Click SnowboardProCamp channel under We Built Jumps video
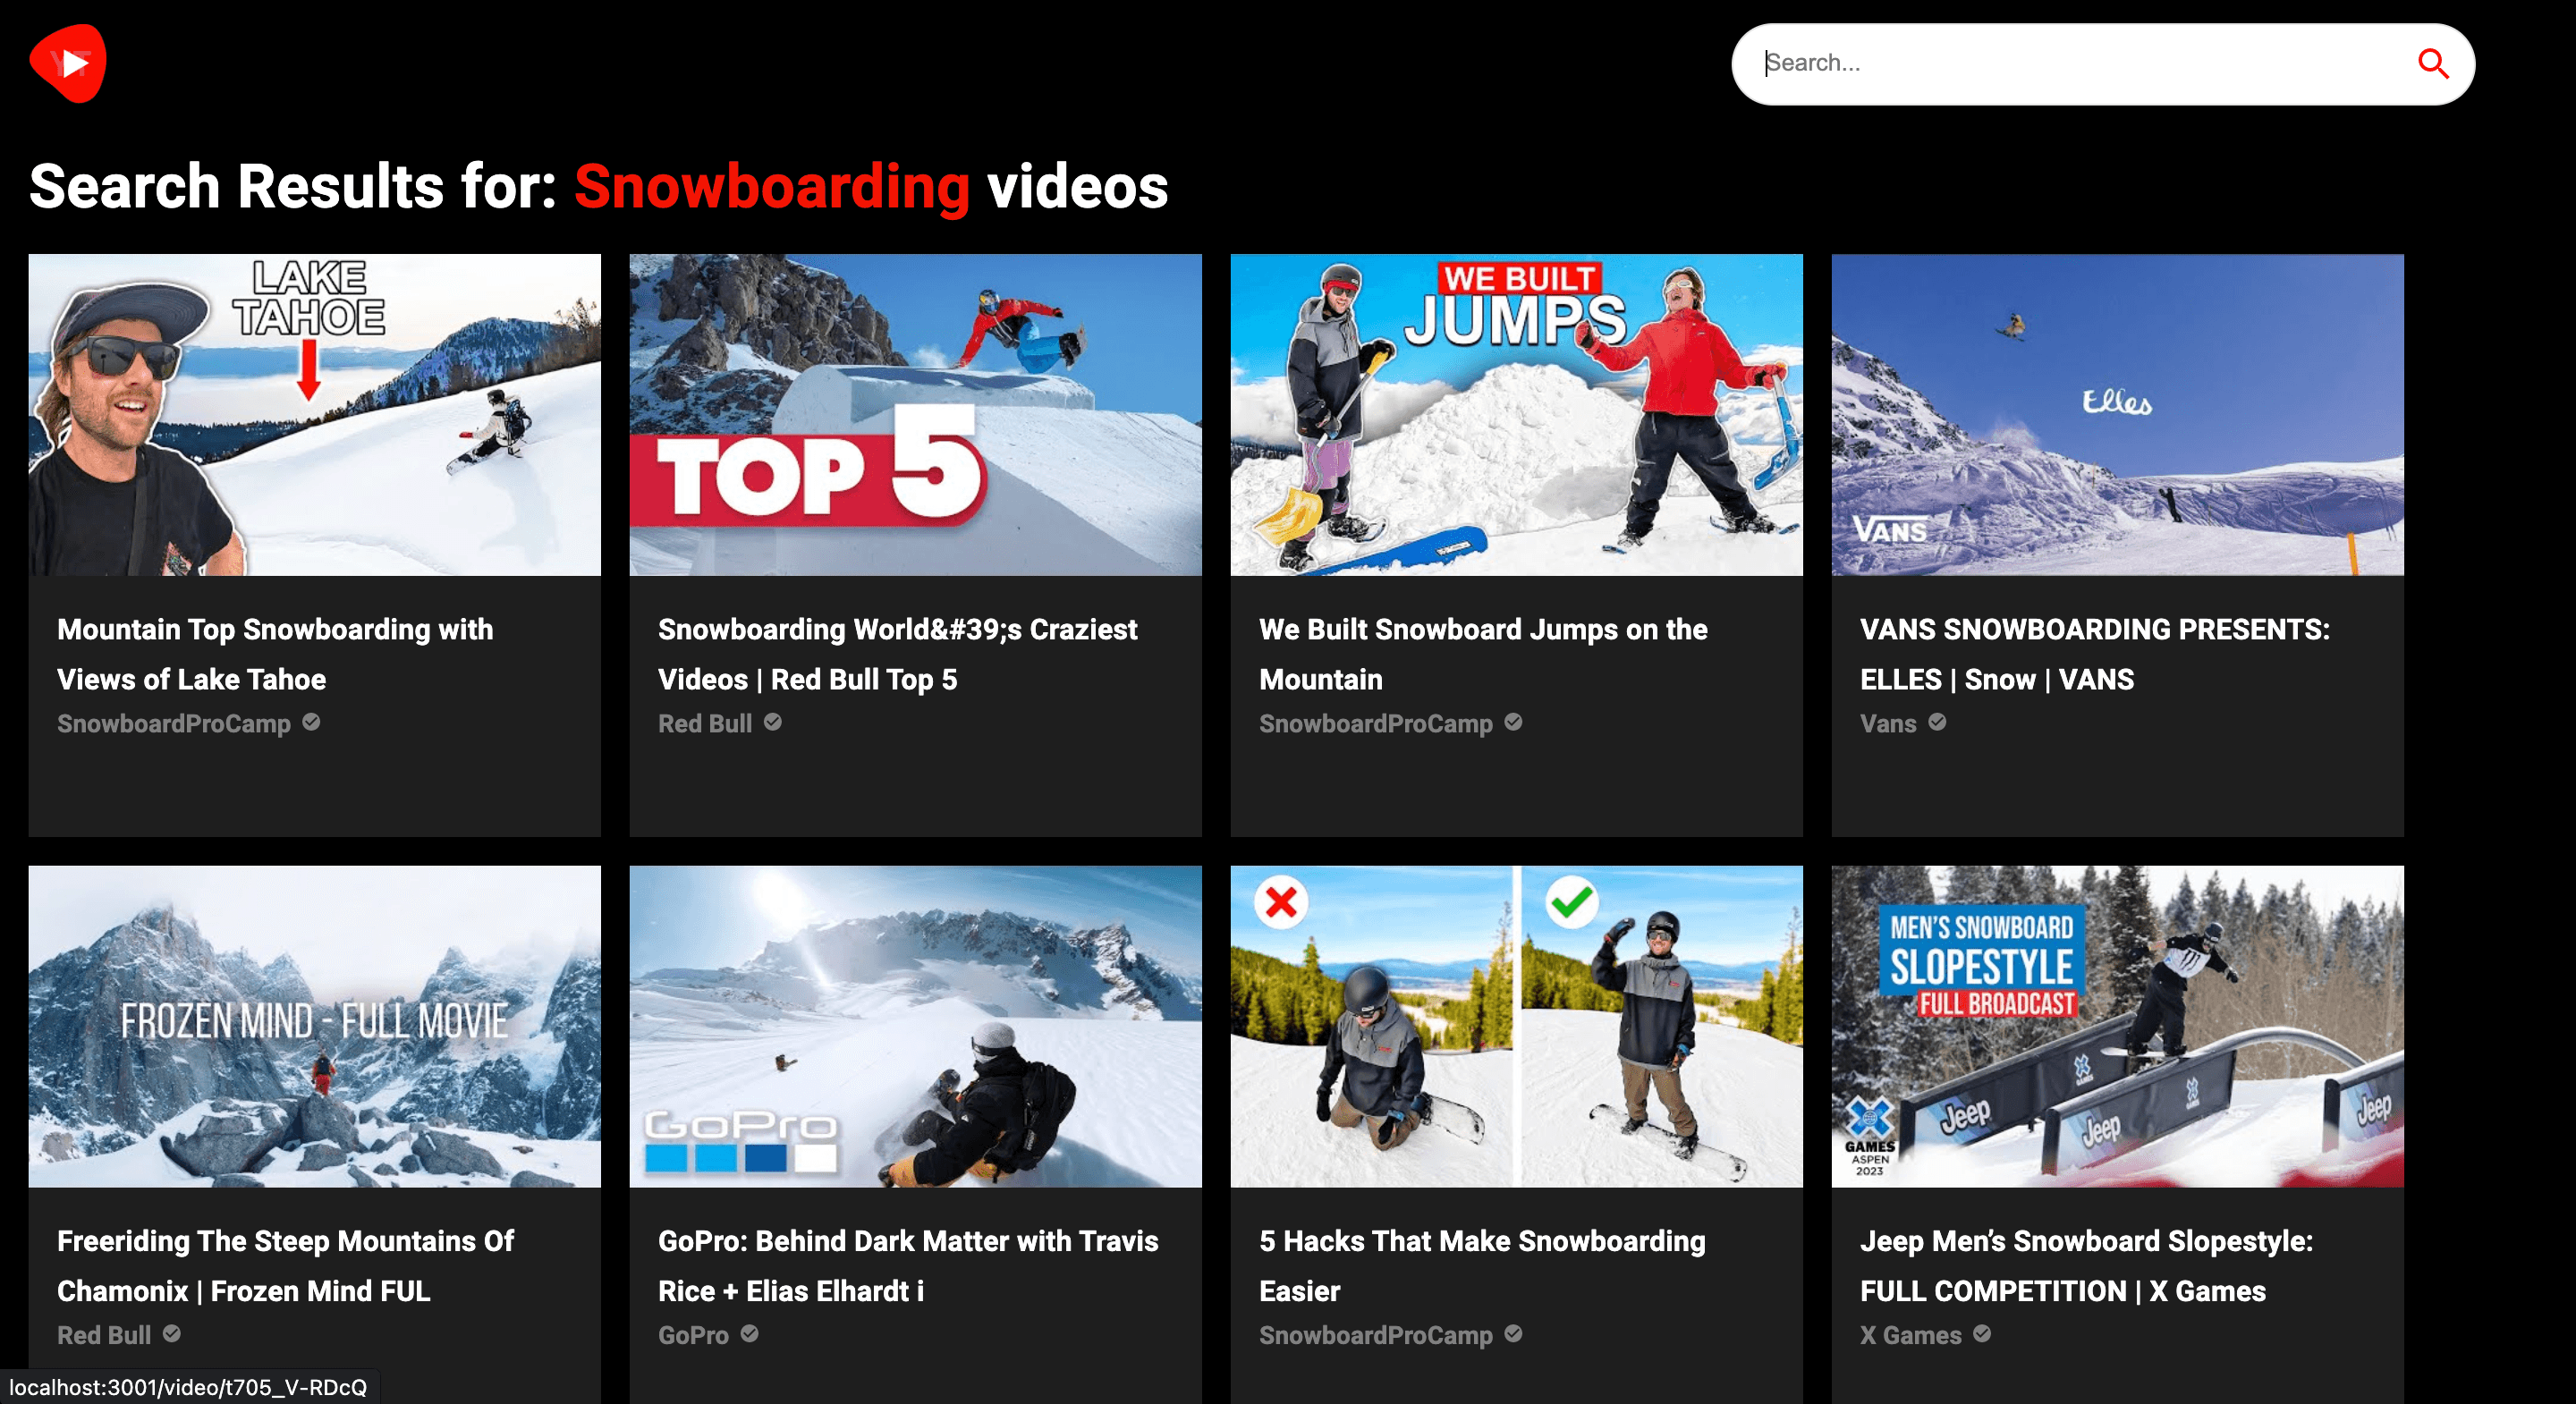The width and height of the screenshot is (2576, 1404). (1376, 723)
